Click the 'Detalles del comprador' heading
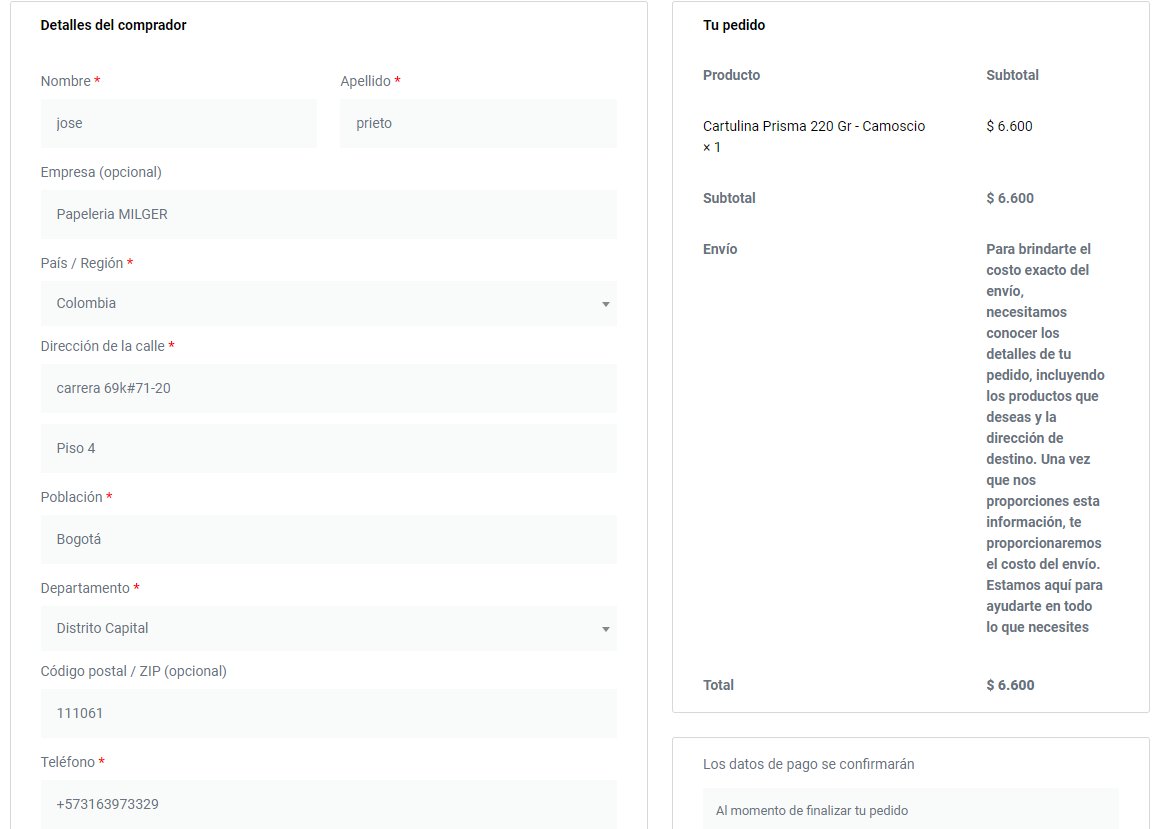The height and width of the screenshot is (829, 1161). coord(113,25)
